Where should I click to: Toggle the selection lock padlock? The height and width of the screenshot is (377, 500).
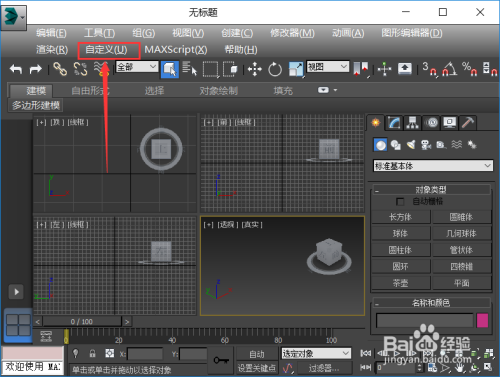pyautogui.click(x=93, y=353)
